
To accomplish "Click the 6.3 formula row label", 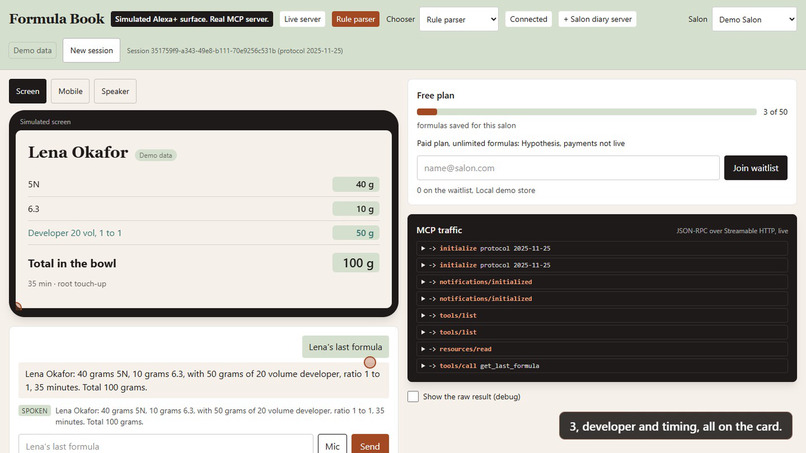I will [x=33, y=209].
